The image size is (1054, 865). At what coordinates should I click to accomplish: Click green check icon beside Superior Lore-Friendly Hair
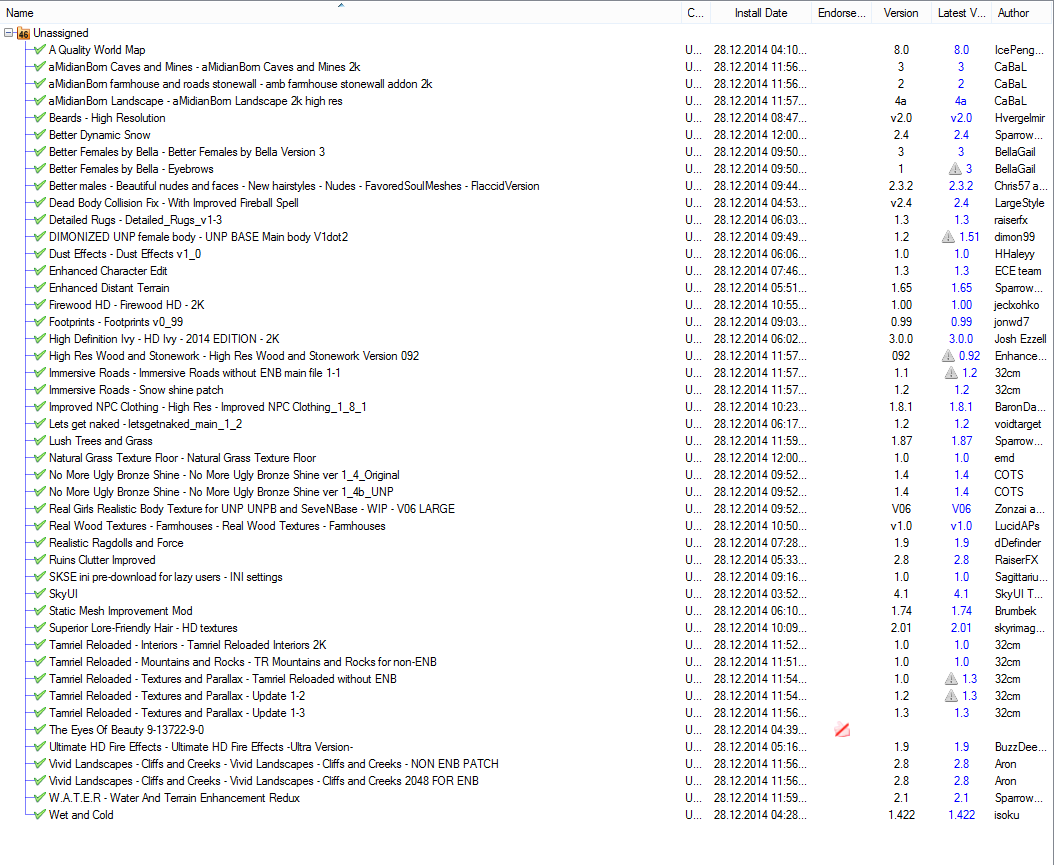click(40, 627)
